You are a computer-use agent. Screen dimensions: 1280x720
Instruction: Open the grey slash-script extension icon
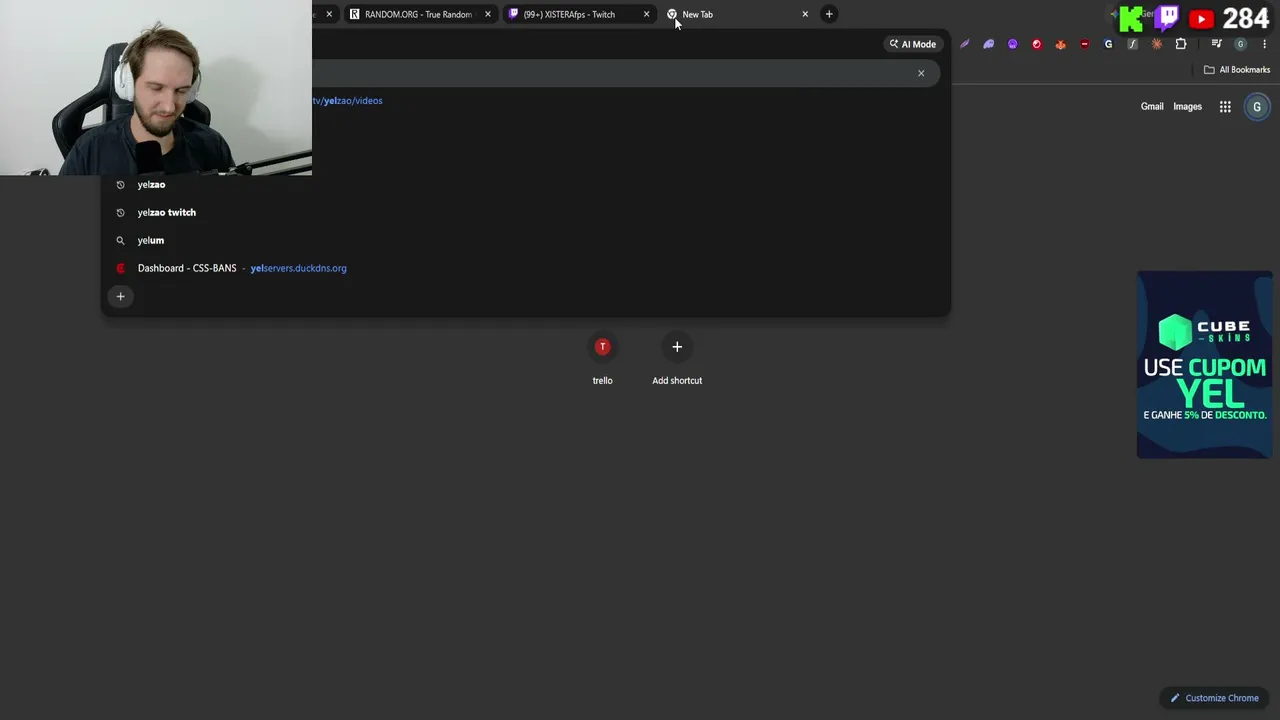coord(1133,44)
